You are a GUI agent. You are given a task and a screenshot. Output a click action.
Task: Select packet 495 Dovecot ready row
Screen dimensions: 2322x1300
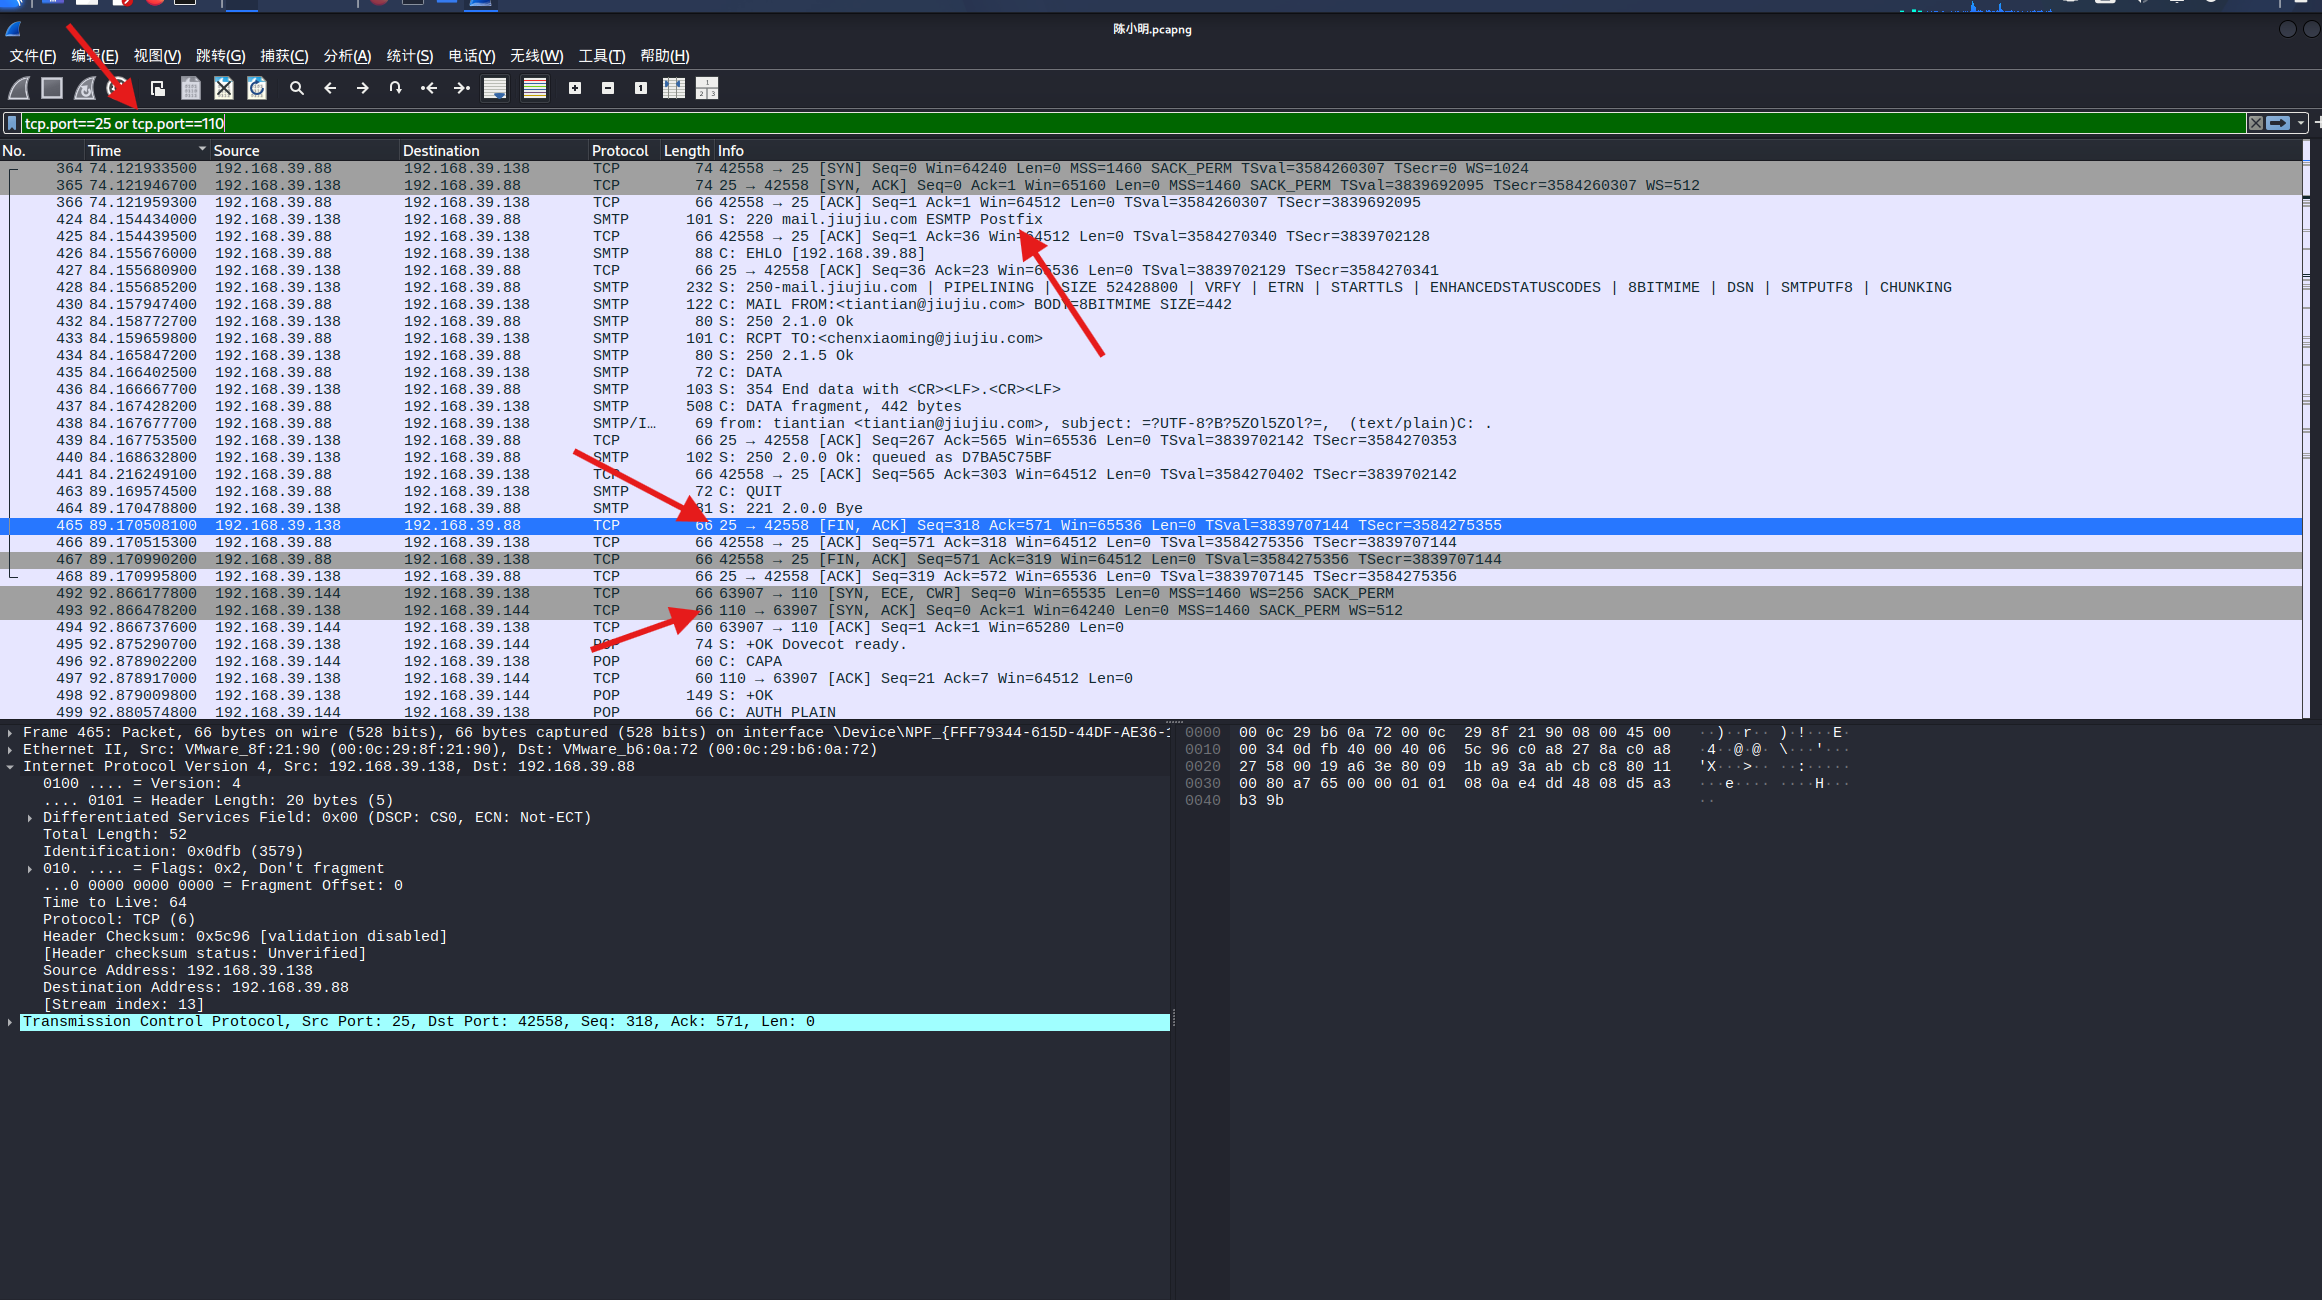point(1150,644)
